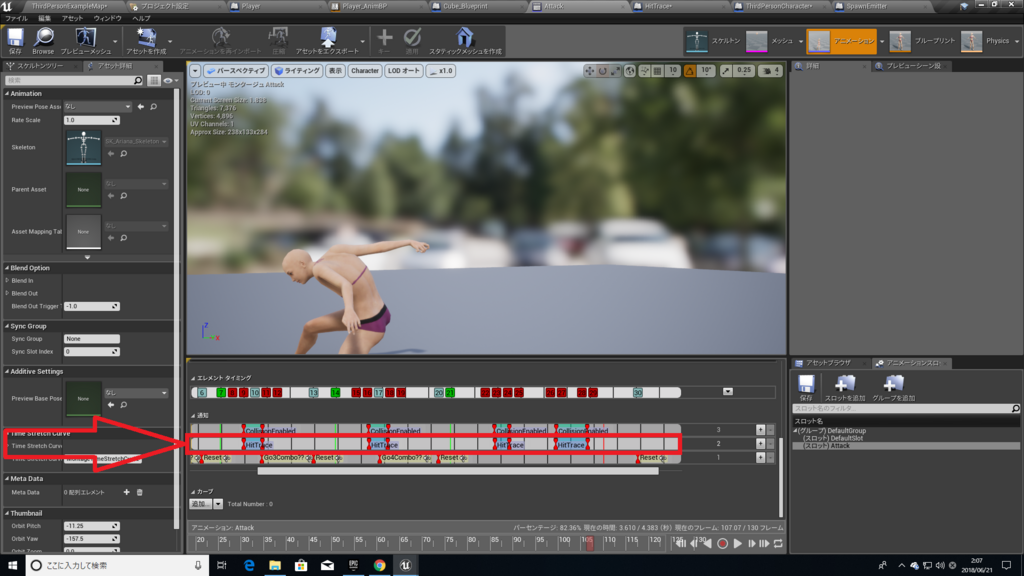Open element timing options dropdown

pyautogui.click(x=728, y=392)
